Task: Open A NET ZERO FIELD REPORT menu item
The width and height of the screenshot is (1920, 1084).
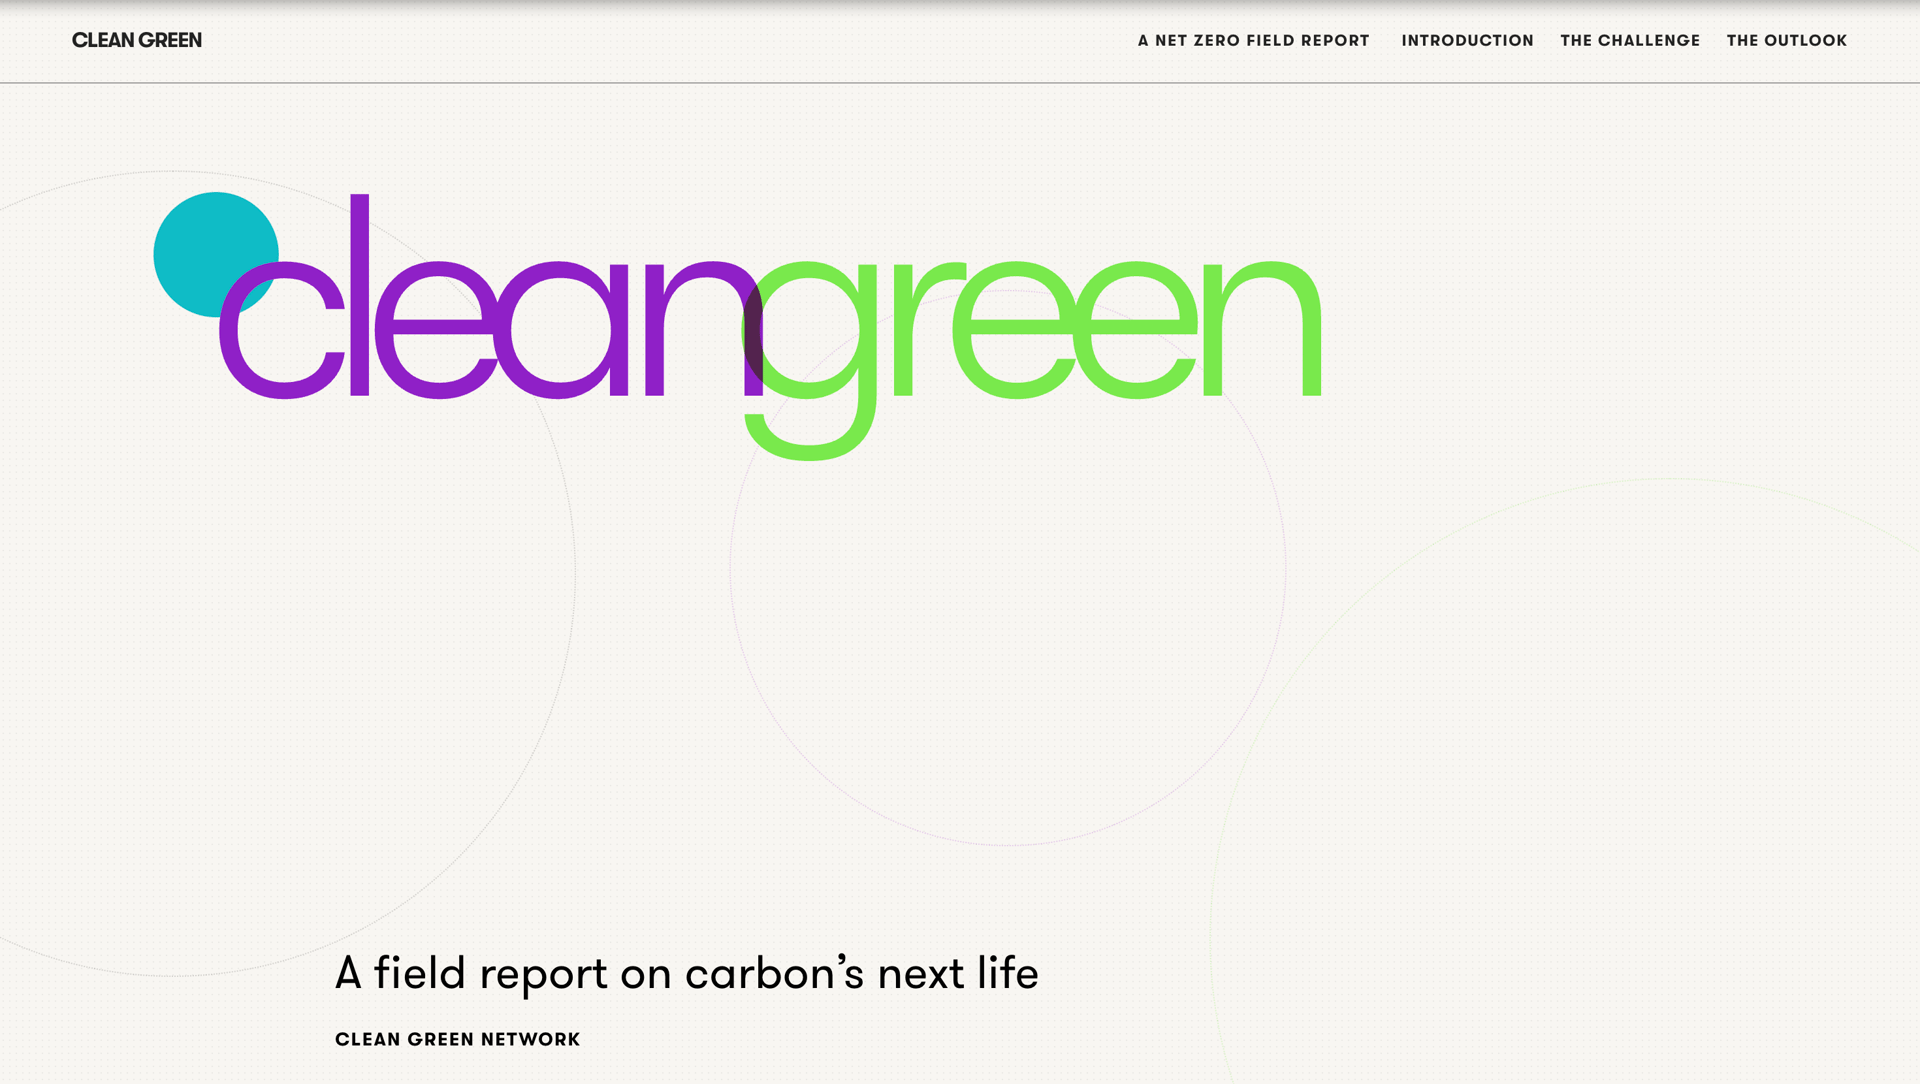Action: tap(1253, 41)
